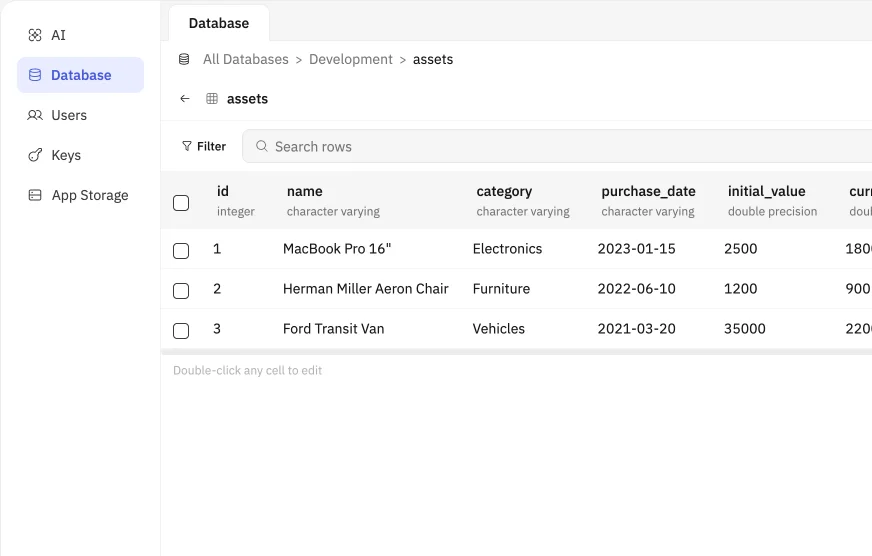Image resolution: width=872 pixels, height=556 pixels.
Task: Click the initial_value column header
Action: [772, 201]
